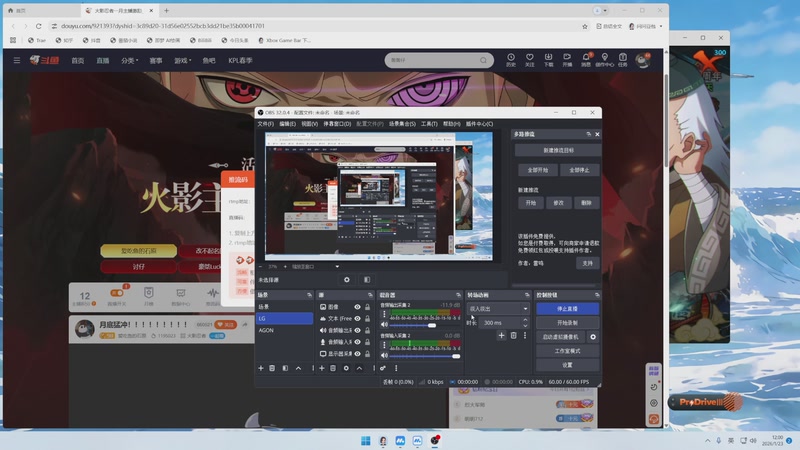Select the AGON scene
This screenshot has height=450, width=800.
click(285, 330)
